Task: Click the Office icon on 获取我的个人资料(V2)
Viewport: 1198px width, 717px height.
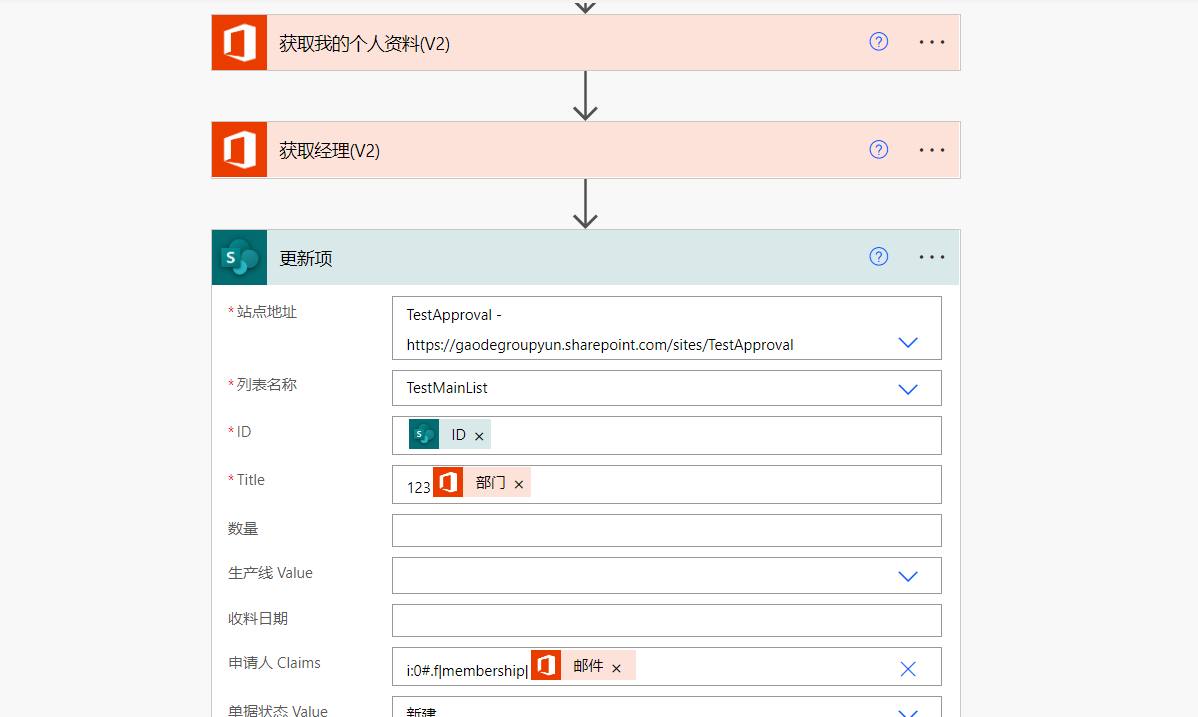Action: 239,43
